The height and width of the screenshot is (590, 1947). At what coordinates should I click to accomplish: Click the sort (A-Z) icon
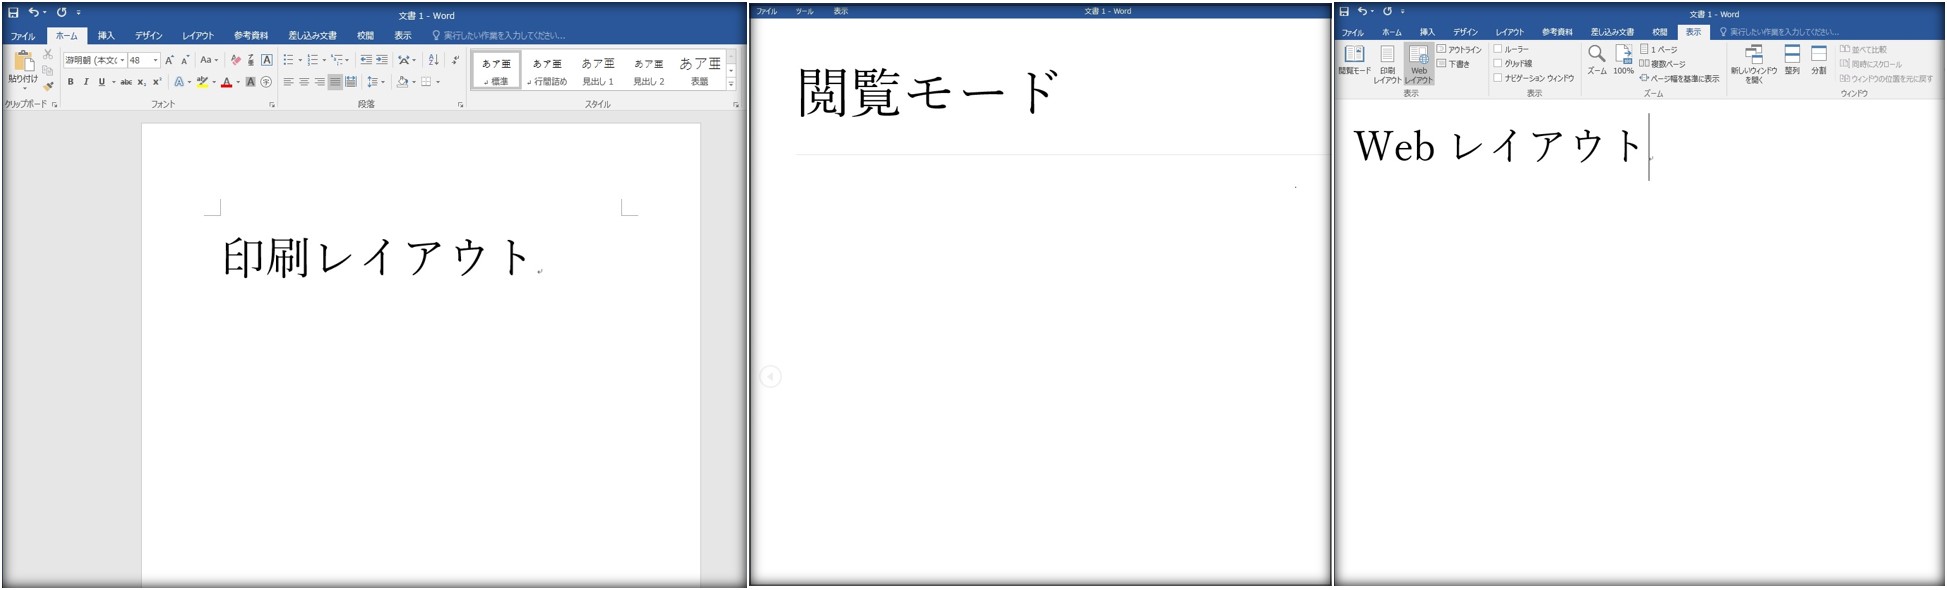pyautogui.click(x=433, y=60)
